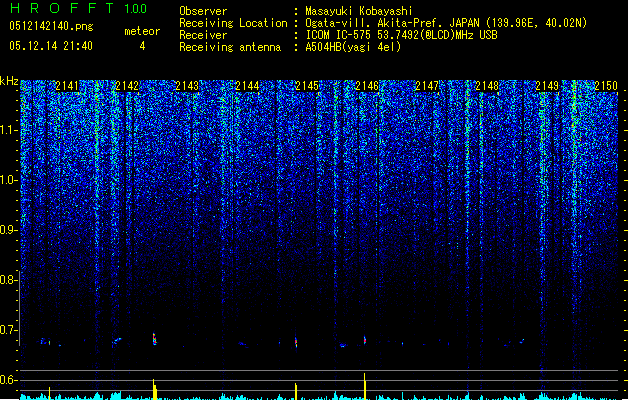This screenshot has height=400, width=629.
Task: Click the 0.9 kHz axis tick label
Action: click(x=9, y=230)
